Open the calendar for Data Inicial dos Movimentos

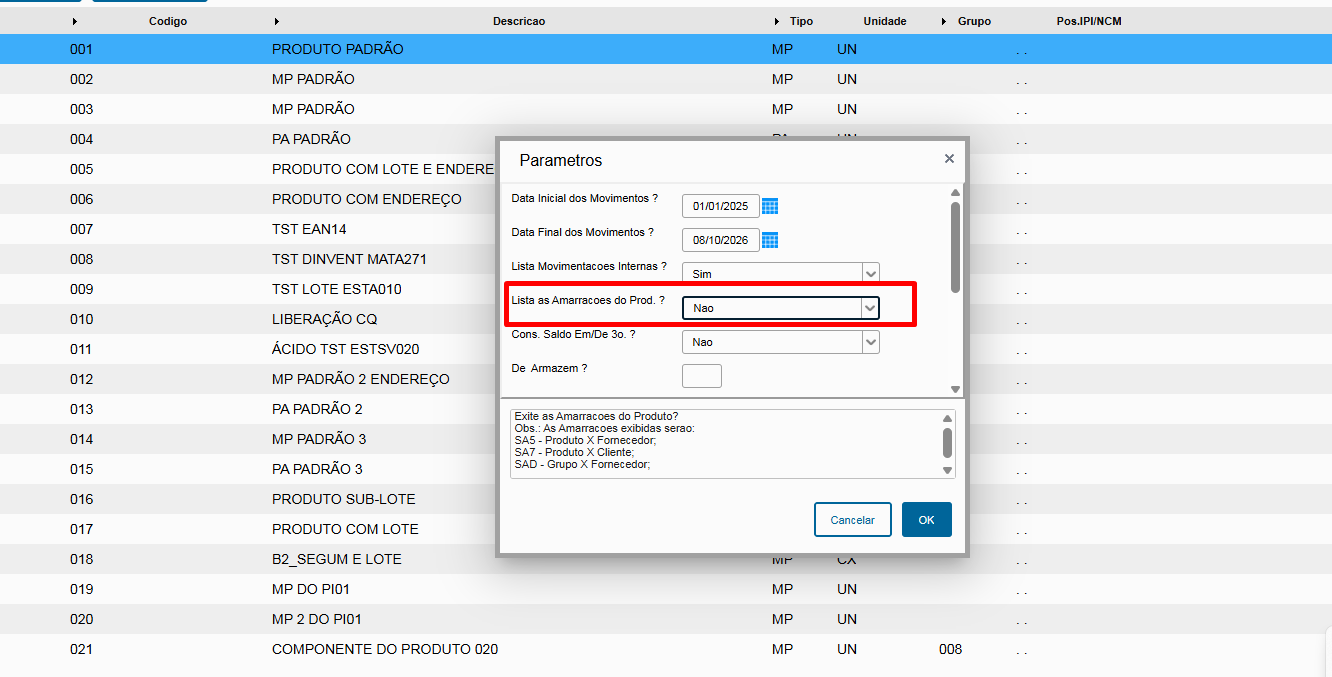pyautogui.click(x=770, y=206)
